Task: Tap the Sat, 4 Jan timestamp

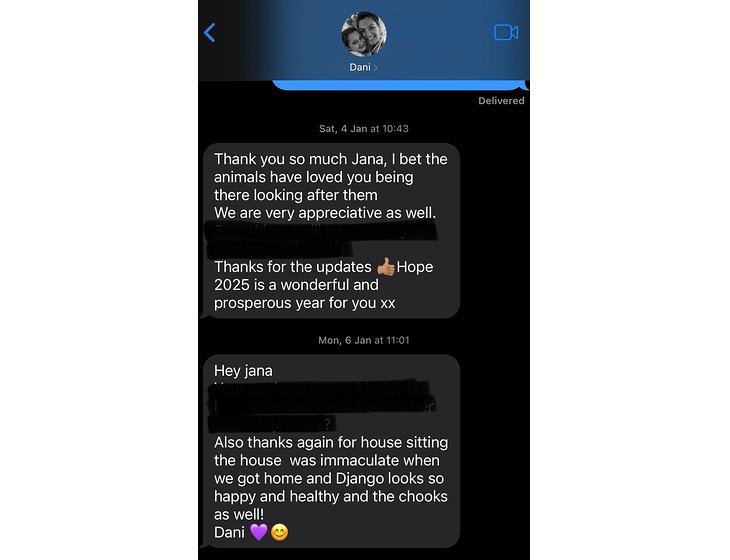Action: [x=364, y=128]
